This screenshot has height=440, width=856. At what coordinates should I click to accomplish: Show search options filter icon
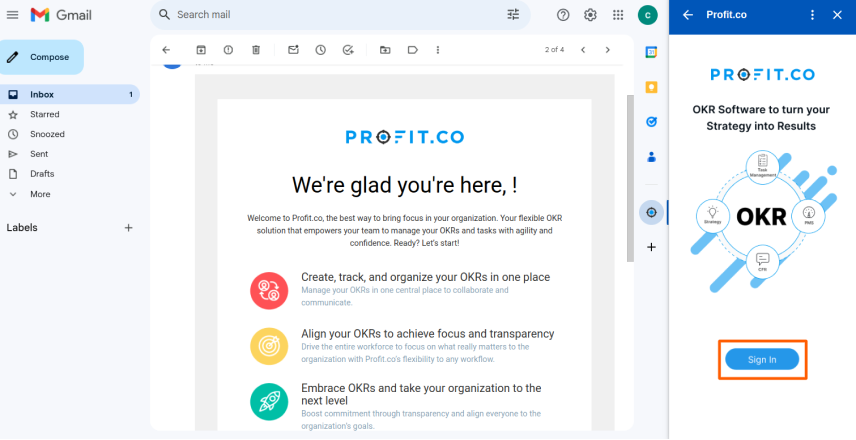513,15
